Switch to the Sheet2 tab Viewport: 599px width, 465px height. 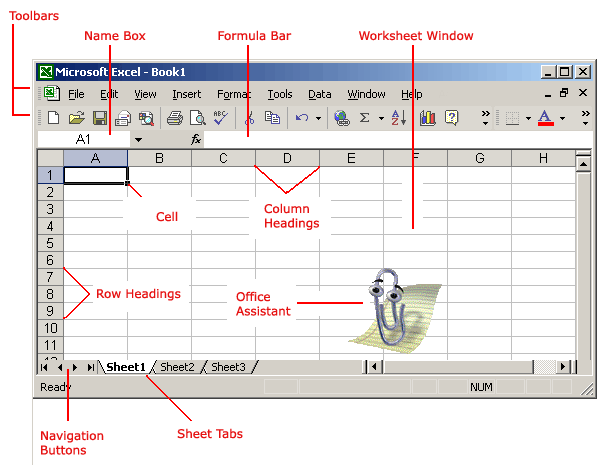pyautogui.click(x=177, y=367)
